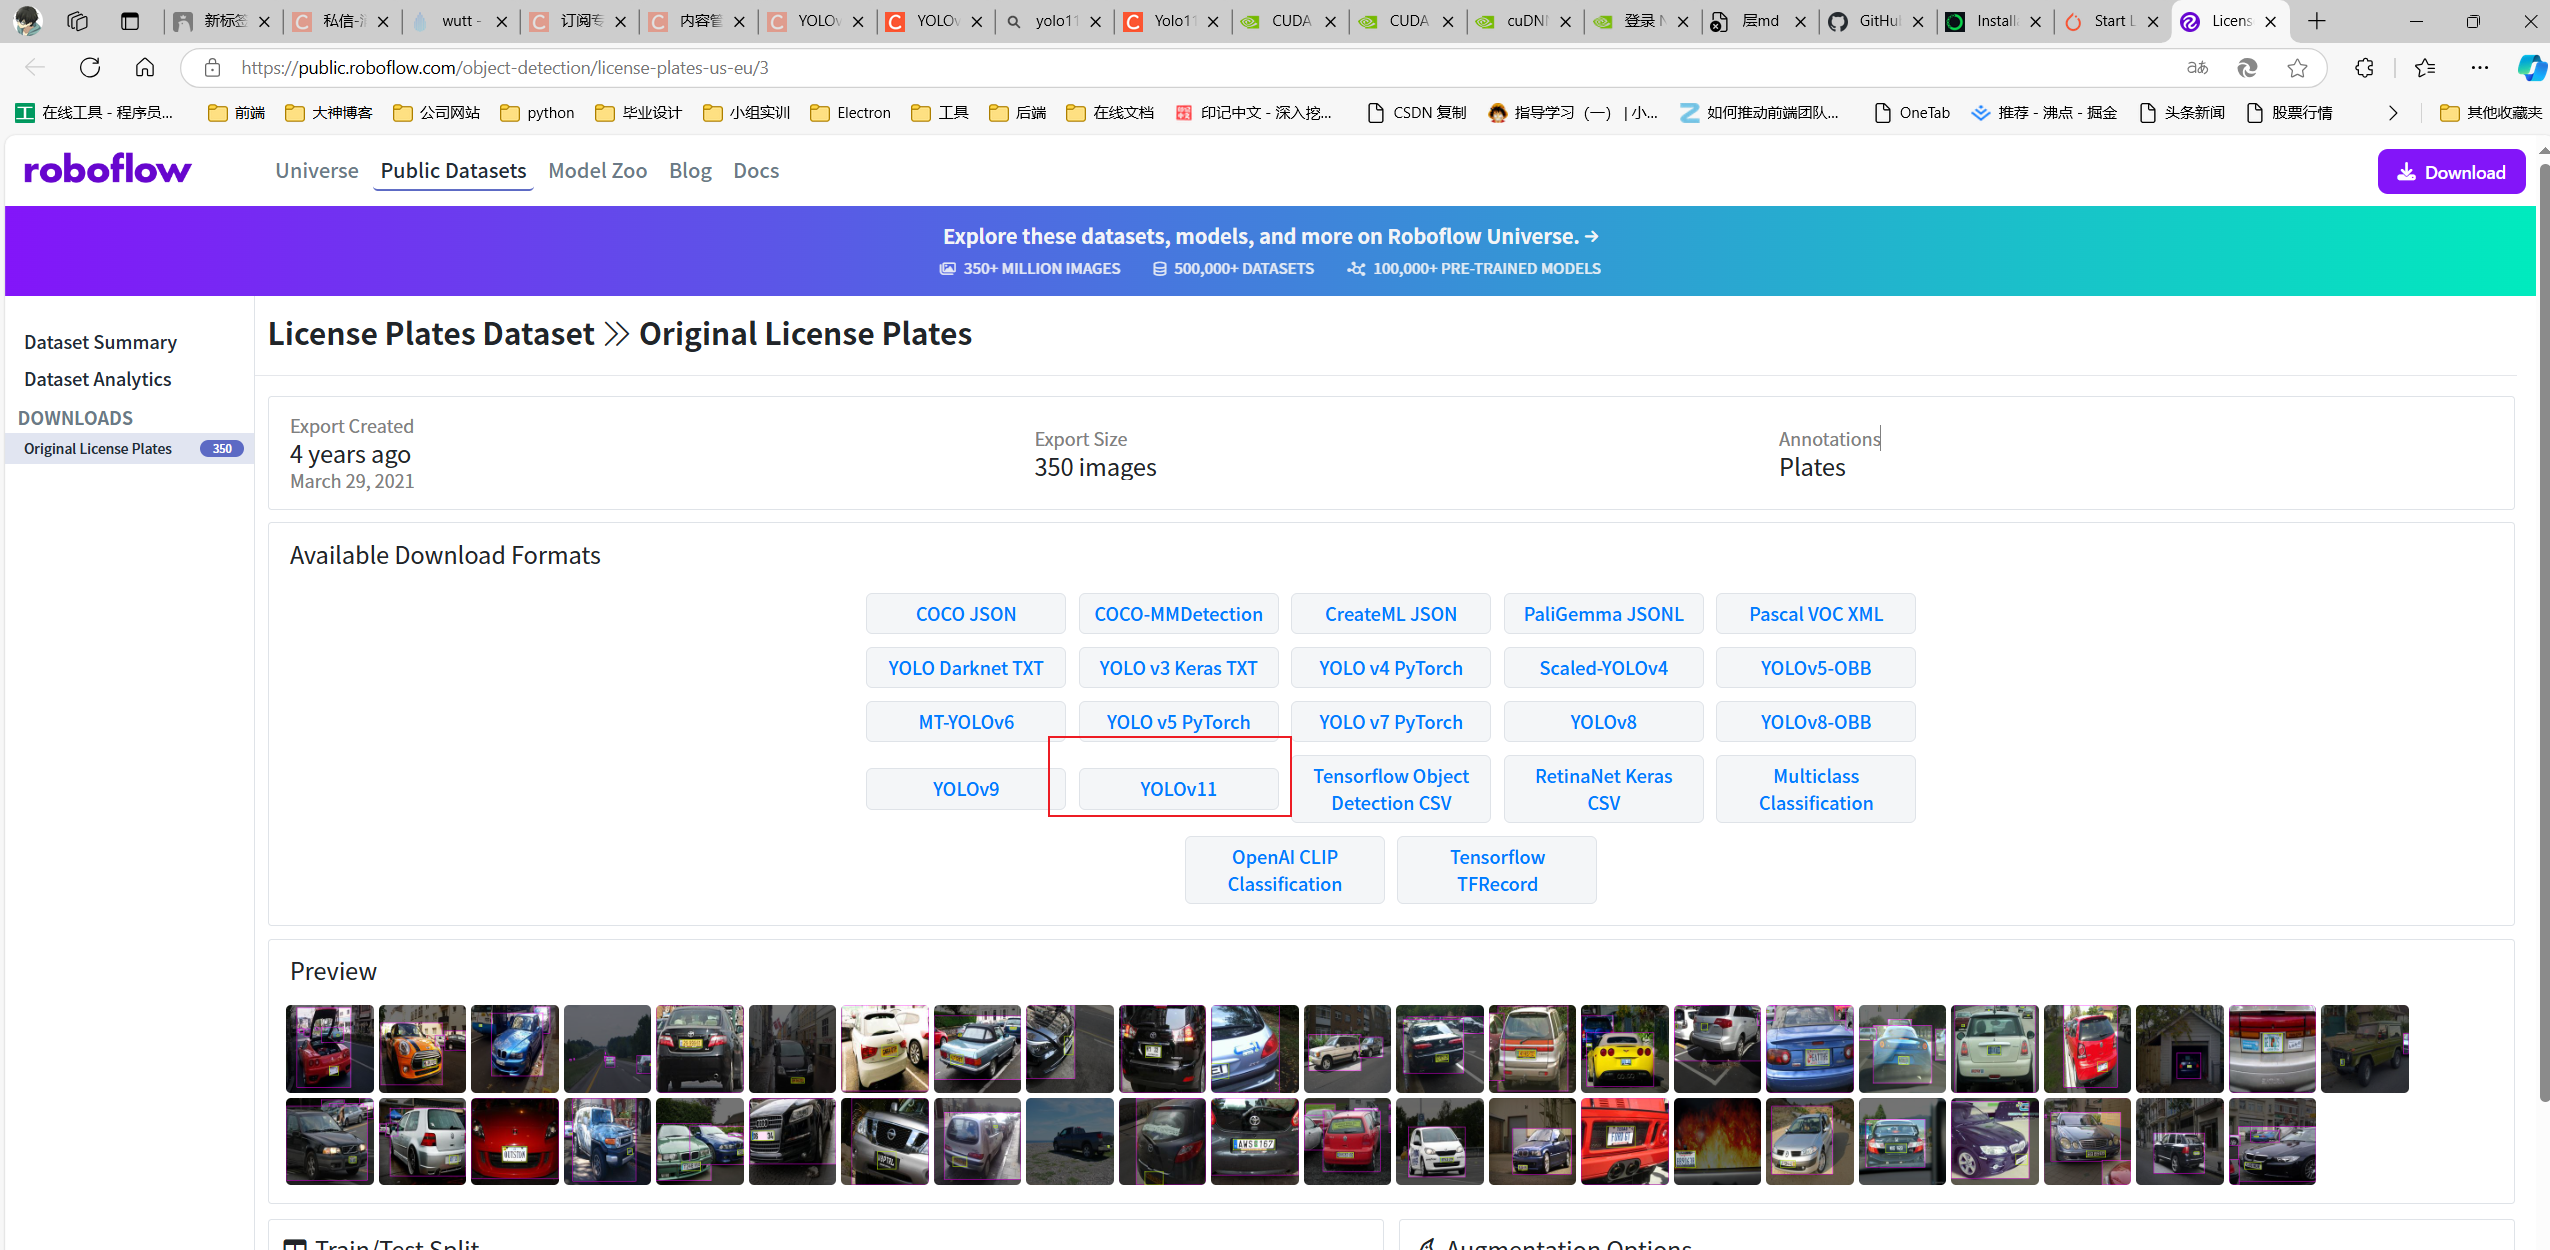Click the translate page icon

[x=2197, y=68]
